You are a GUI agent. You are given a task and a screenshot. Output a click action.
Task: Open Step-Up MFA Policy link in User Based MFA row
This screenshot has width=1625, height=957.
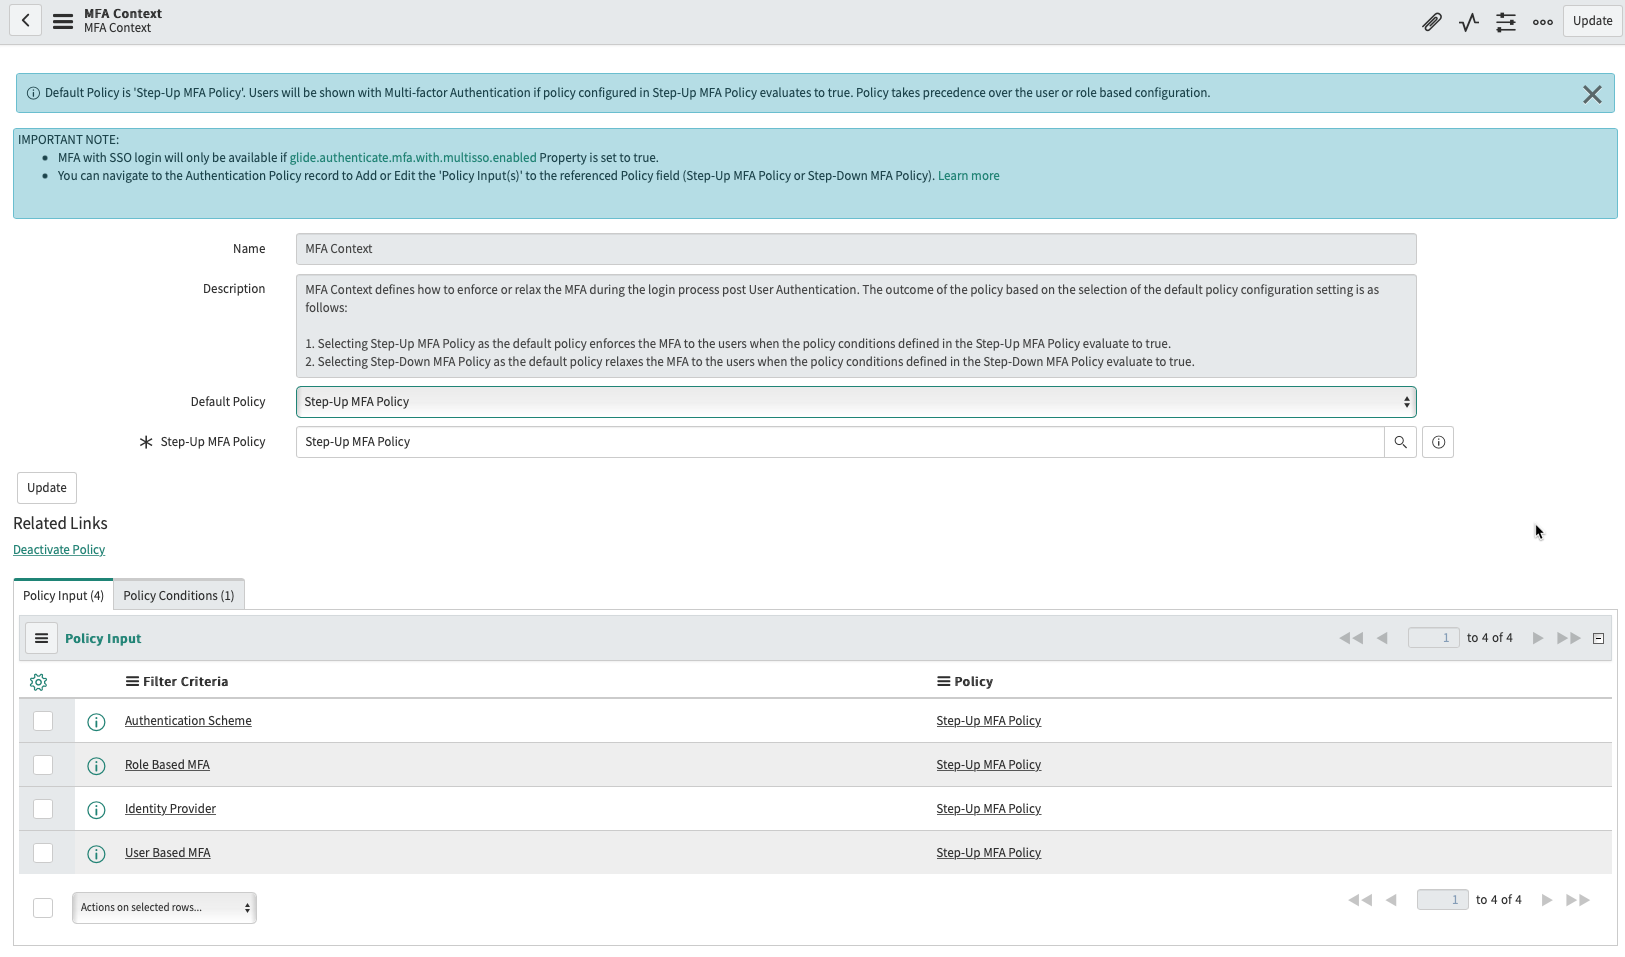[x=989, y=853]
